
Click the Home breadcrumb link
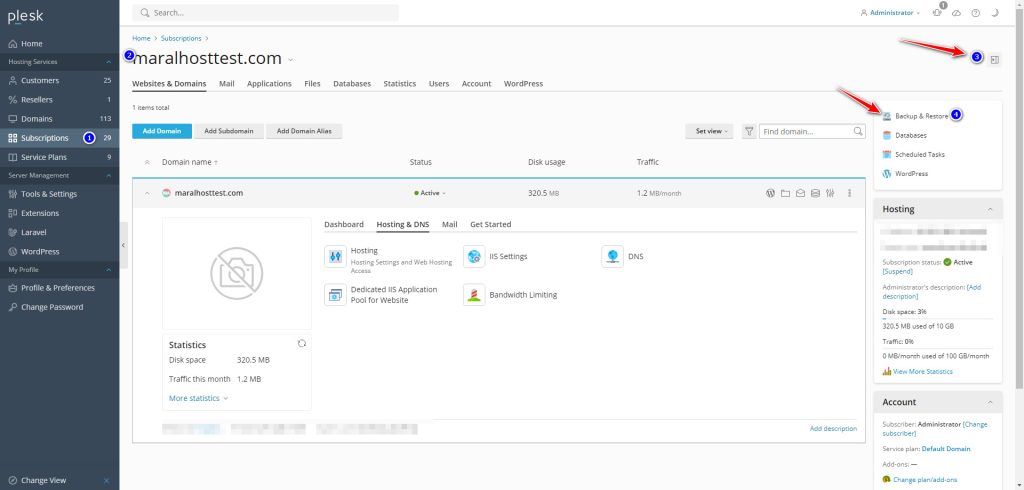point(141,39)
